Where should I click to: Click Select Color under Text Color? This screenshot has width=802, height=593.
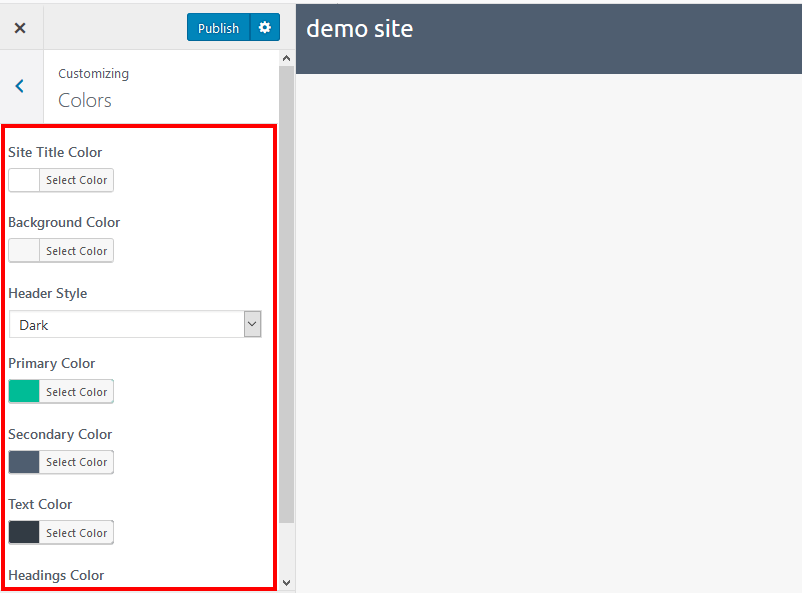77,533
